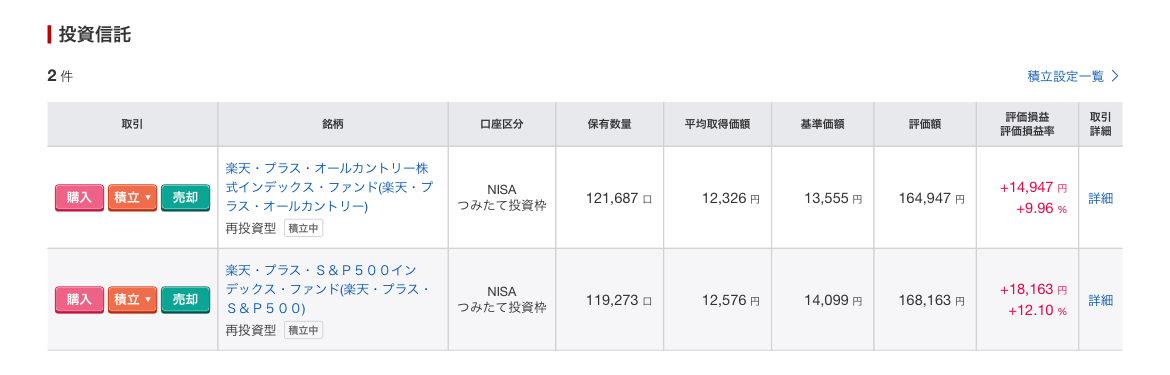Open 詳細 link for S&P500 row

point(1101,300)
